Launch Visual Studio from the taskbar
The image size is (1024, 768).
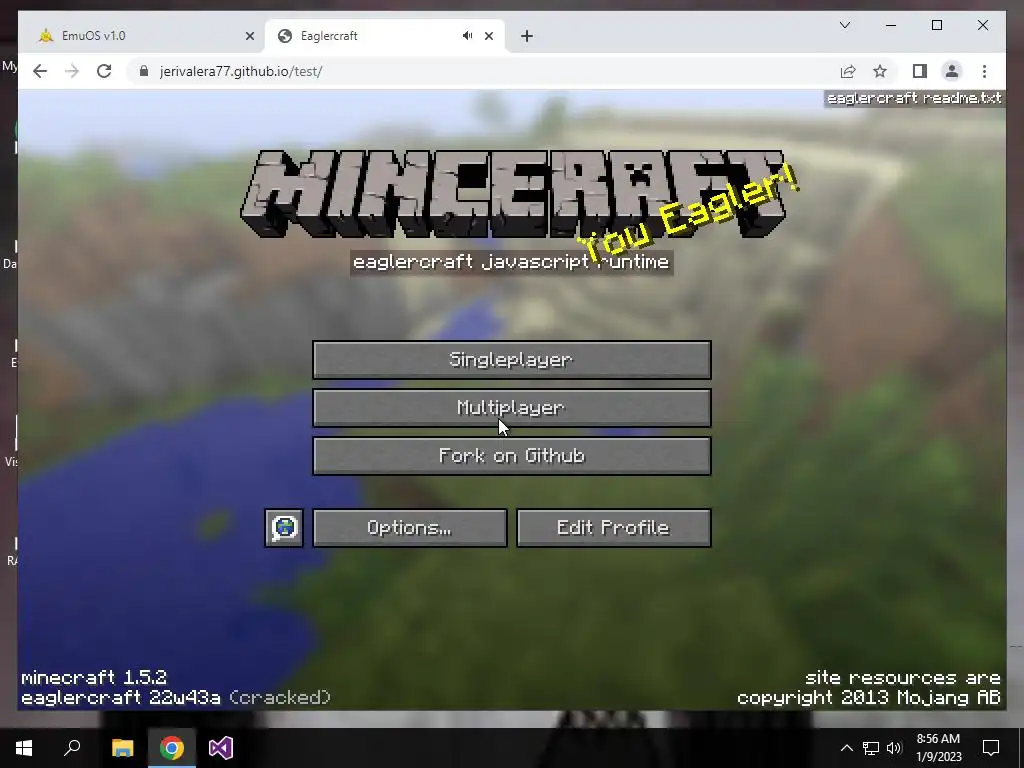click(x=221, y=748)
